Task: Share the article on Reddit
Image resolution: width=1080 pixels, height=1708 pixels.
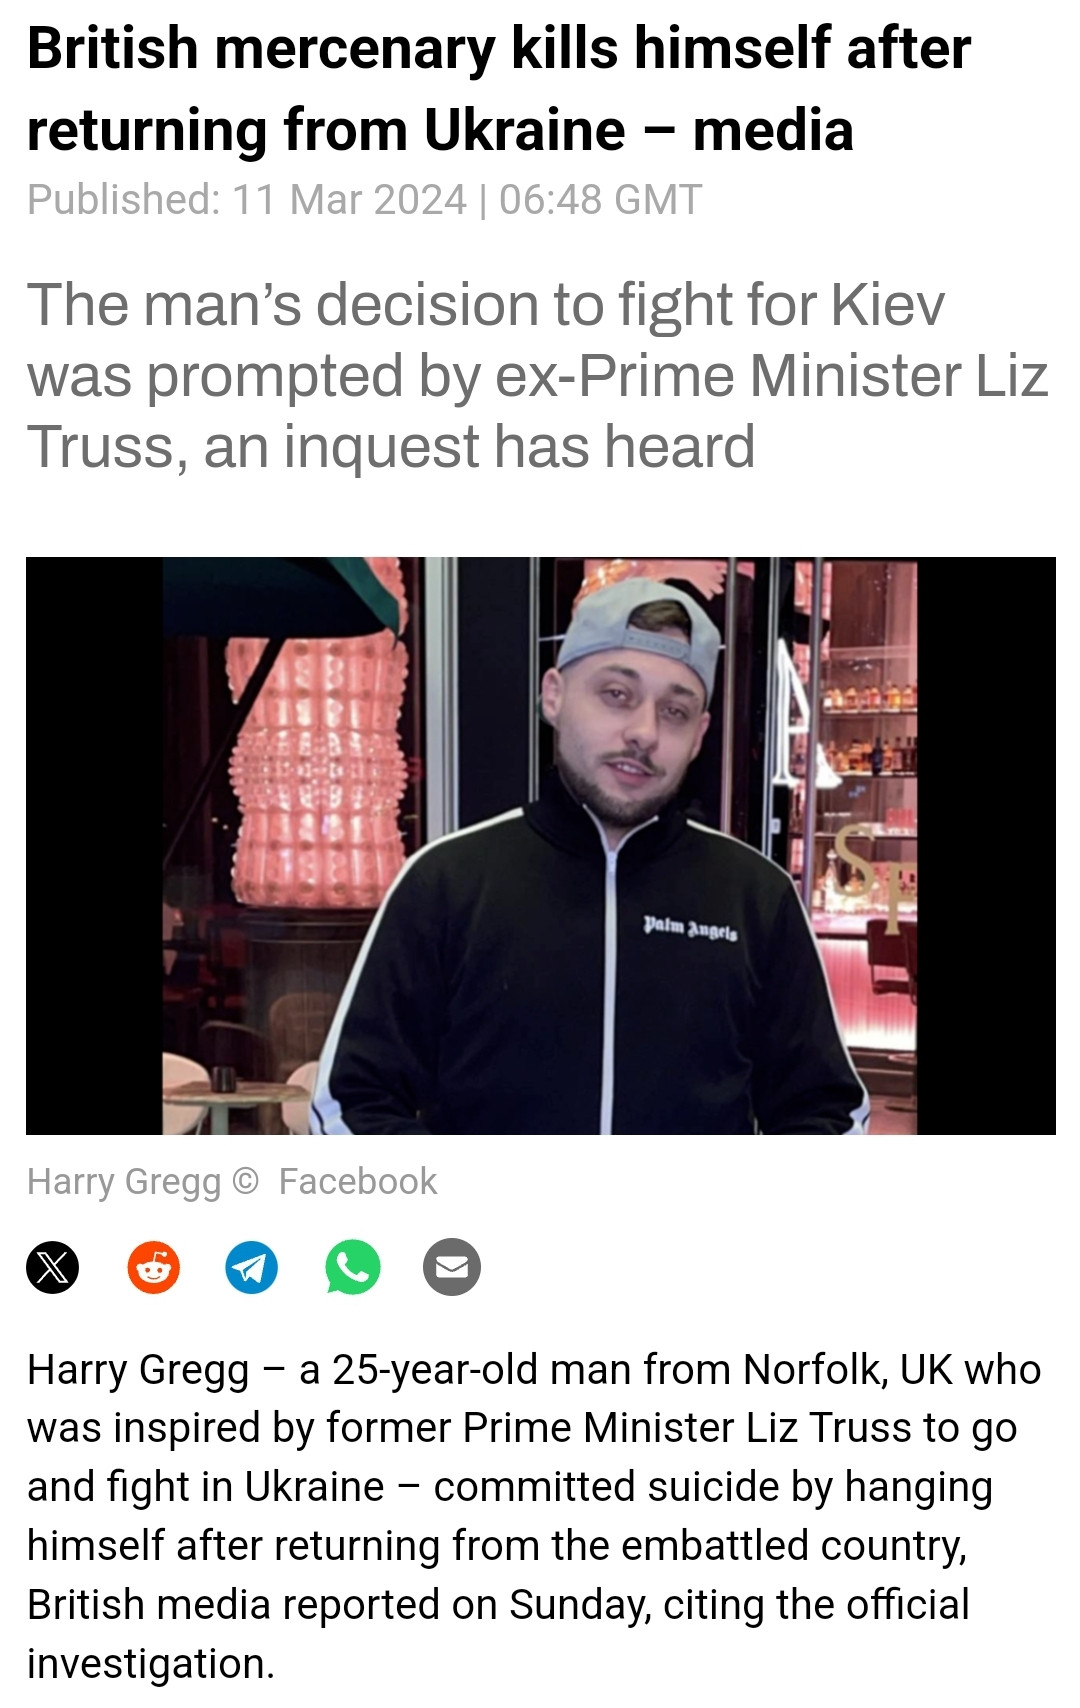Action: pyautogui.click(x=153, y=1267)
